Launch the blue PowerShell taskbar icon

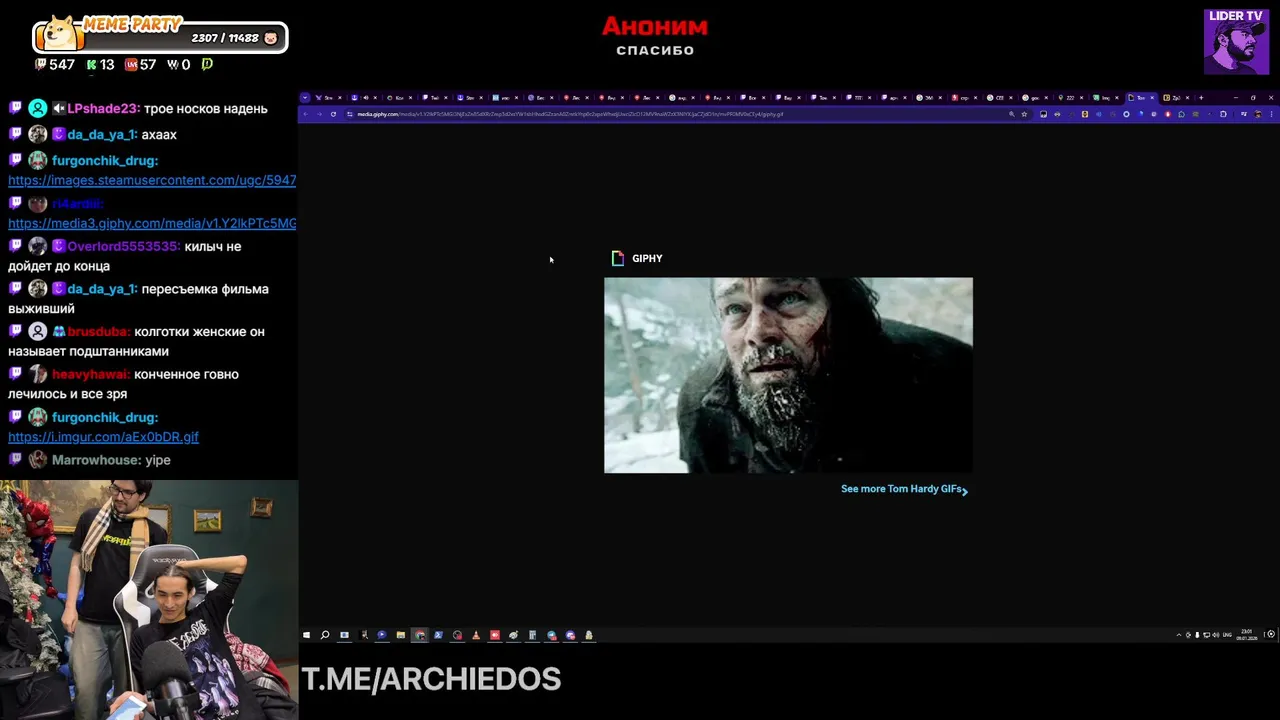pyautogui.click(x=438, y=635)
